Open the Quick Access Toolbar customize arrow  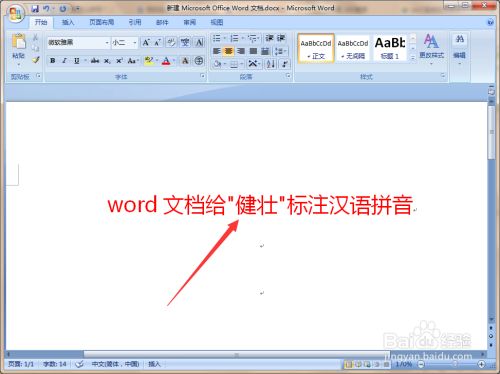(x=77, y=9)
